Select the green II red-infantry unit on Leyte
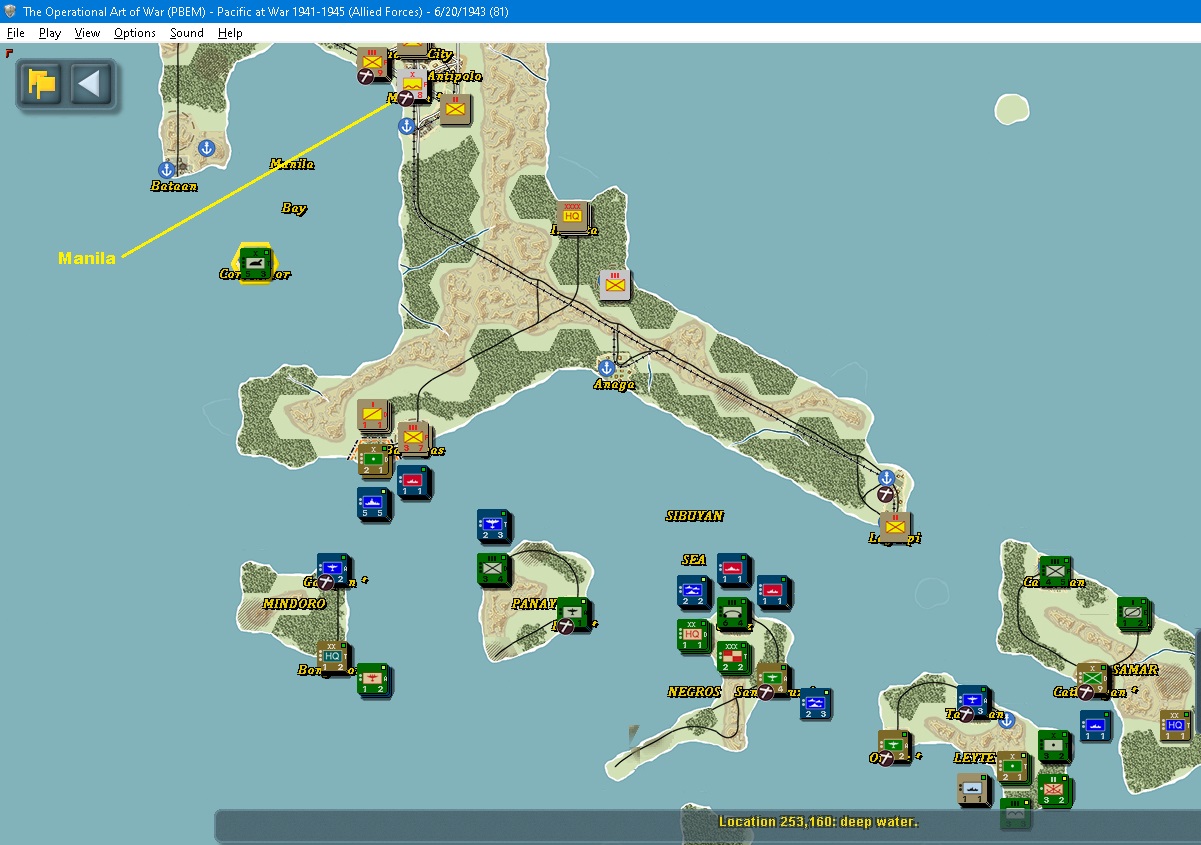The width and height of the screenshot is (1201, 845). (x=1053, y=789)
